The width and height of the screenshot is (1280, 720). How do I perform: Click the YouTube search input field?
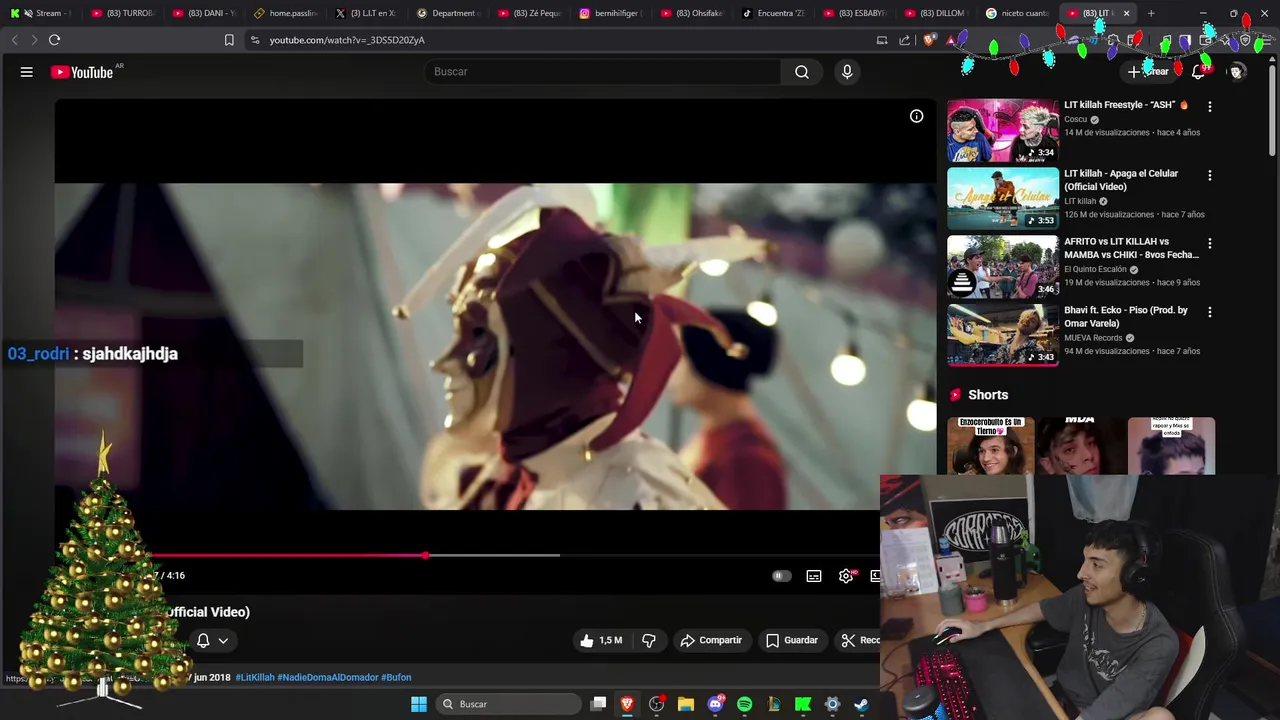[x=603, y=72]
